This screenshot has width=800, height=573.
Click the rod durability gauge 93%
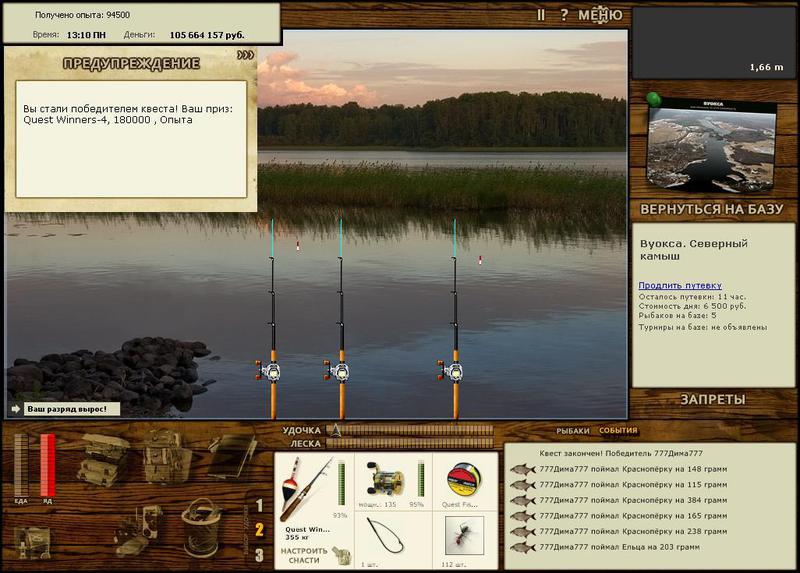pyautogui.click(x=342, y=483)
